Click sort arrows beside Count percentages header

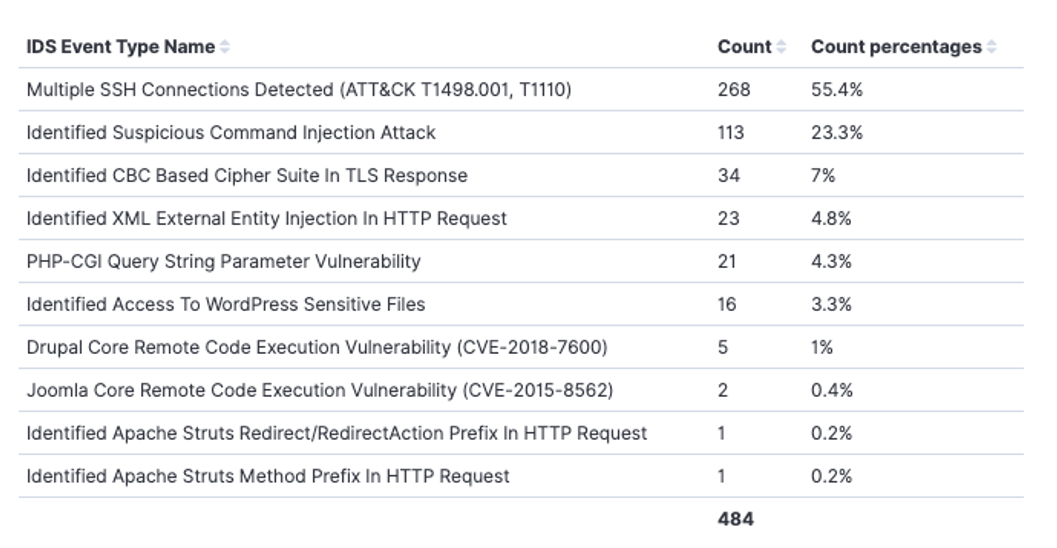pos(991,47)
